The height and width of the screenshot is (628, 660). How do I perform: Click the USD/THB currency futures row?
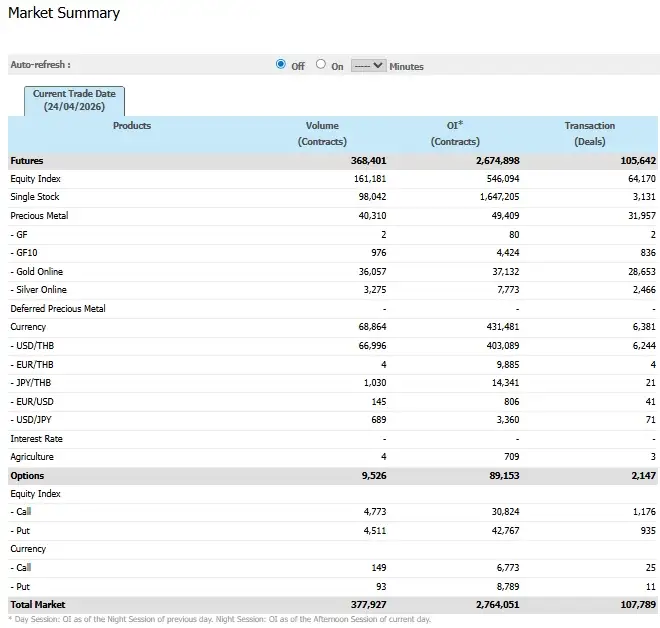pos(34,346)
